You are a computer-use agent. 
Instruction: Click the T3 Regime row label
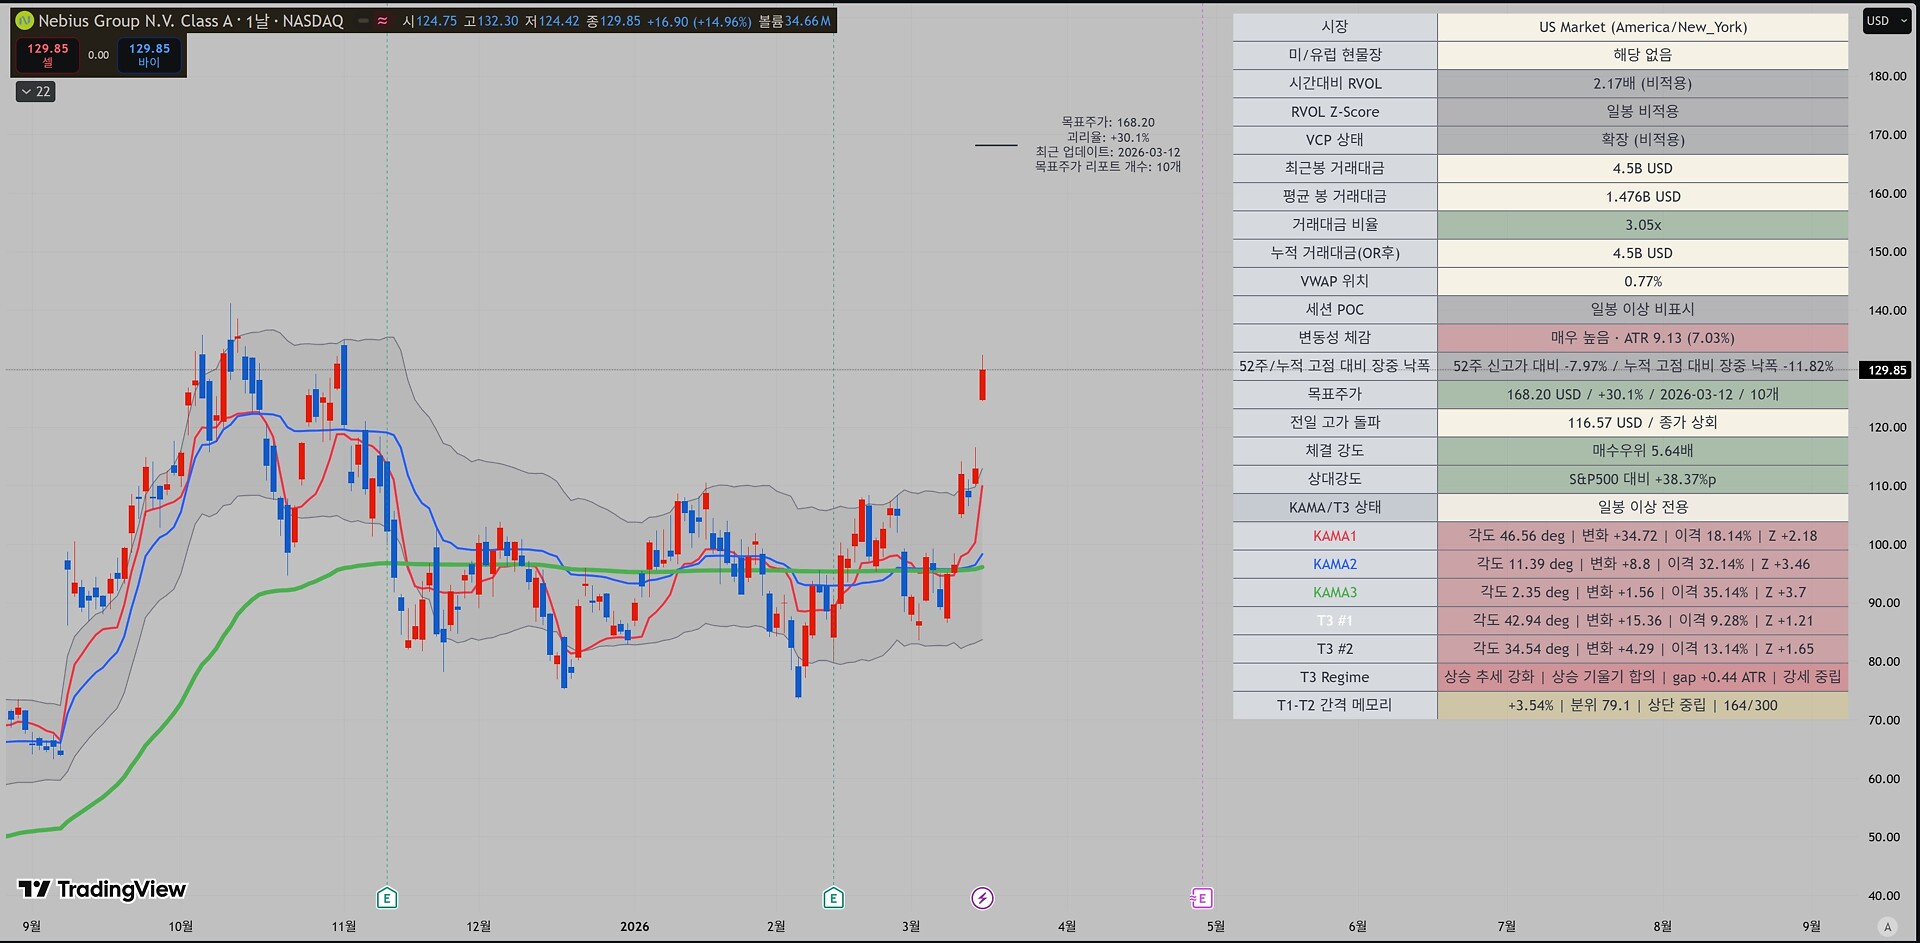pyautogui.click(x=1335, y=677)
